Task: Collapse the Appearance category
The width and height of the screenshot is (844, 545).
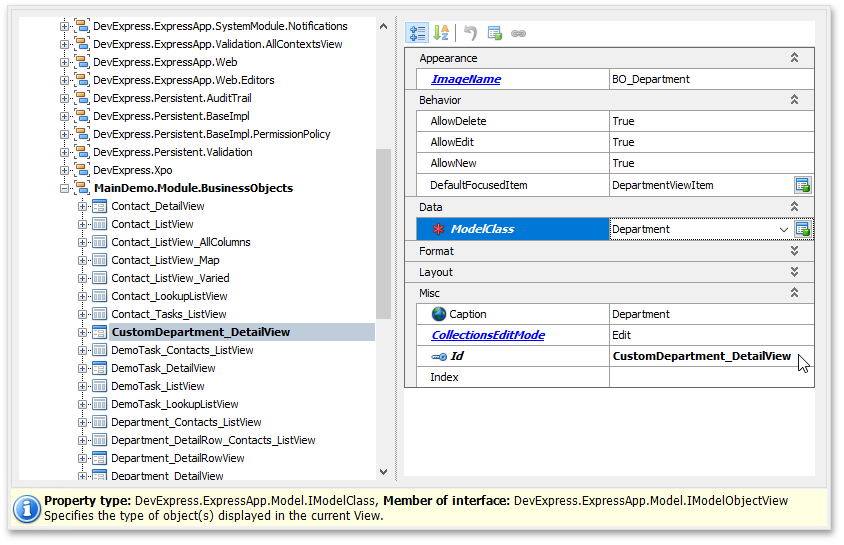Action: click(794, 59)
